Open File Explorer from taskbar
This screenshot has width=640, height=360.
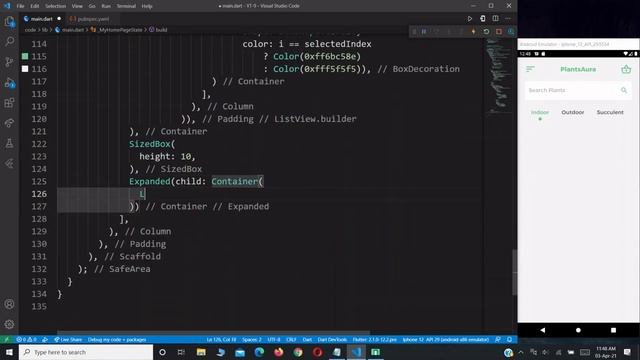201,352
